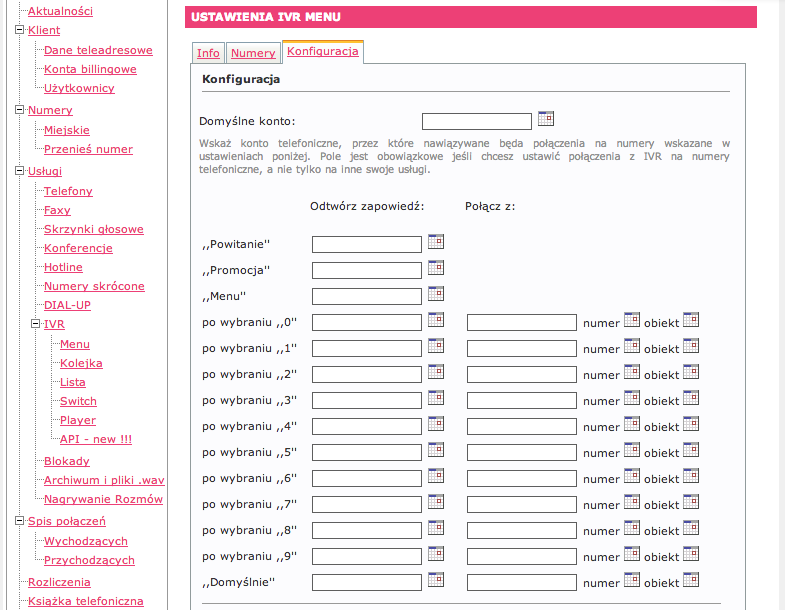Screen dimensions: 785x610
Task: Open Przychodzących call list
Action: [89, 560]
